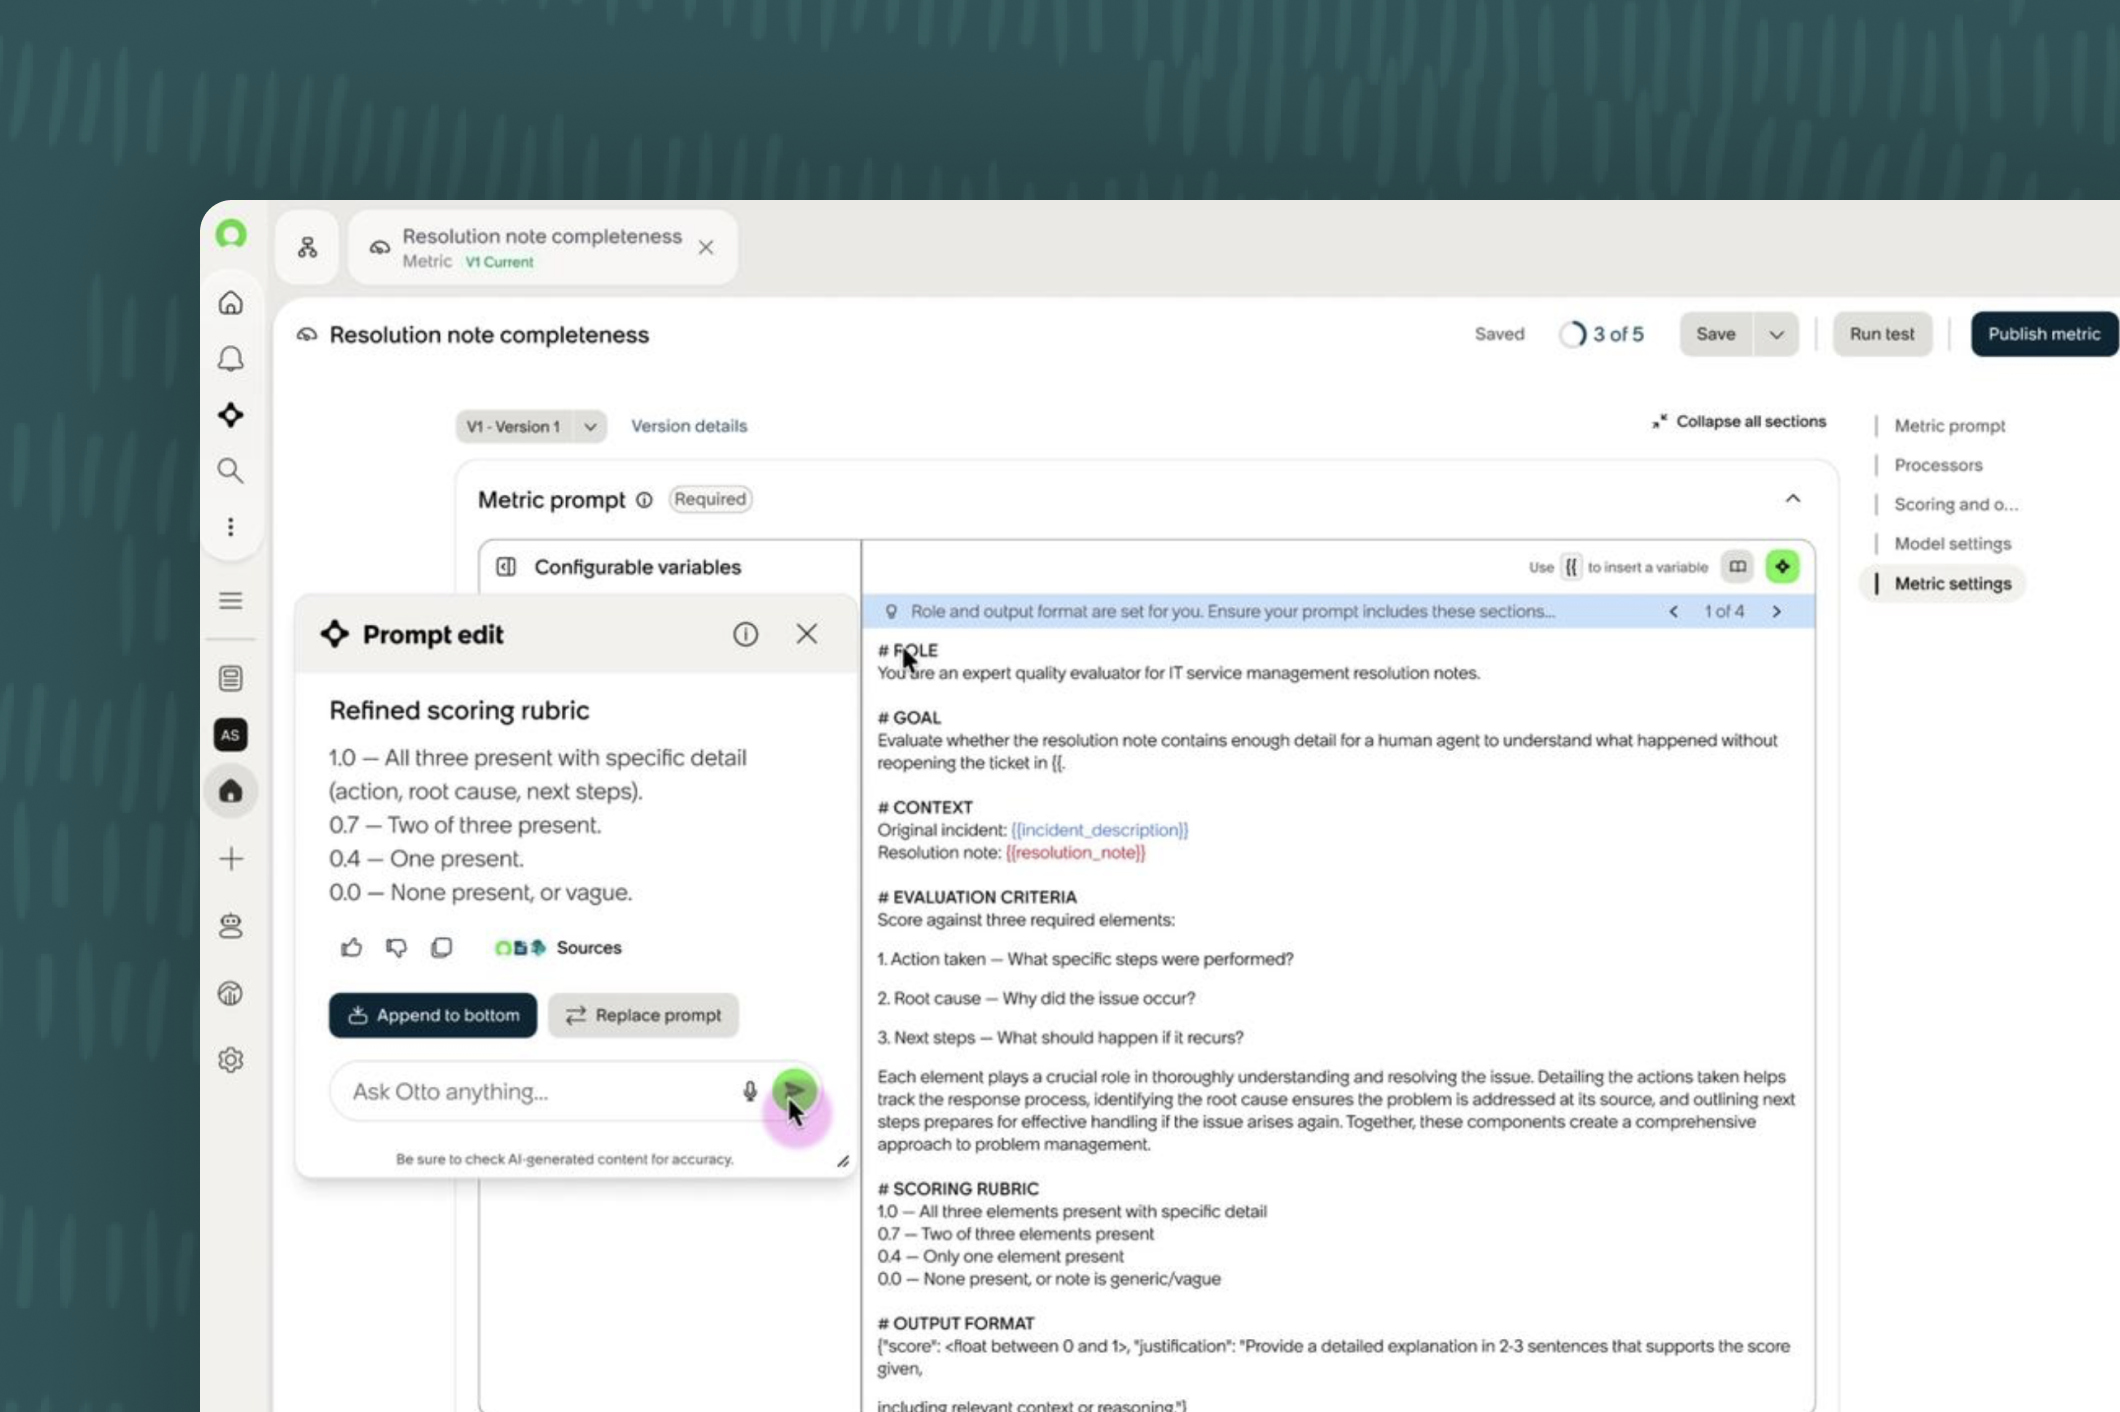Image resolution: width=2120 pixels, height=1412 pixels.
Task: Select the Resolution note completeness tab
Action: click(542, 247)
